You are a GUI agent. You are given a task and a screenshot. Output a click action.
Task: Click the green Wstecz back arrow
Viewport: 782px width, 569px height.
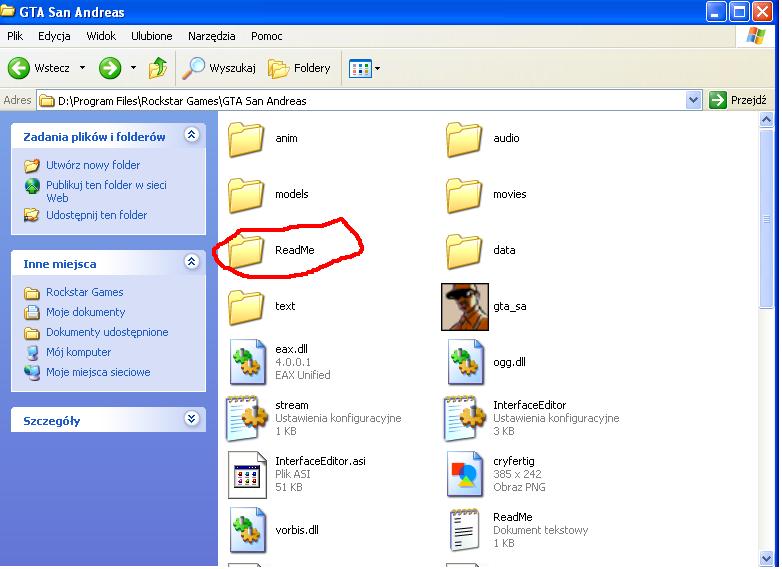(x=19, y=68)
